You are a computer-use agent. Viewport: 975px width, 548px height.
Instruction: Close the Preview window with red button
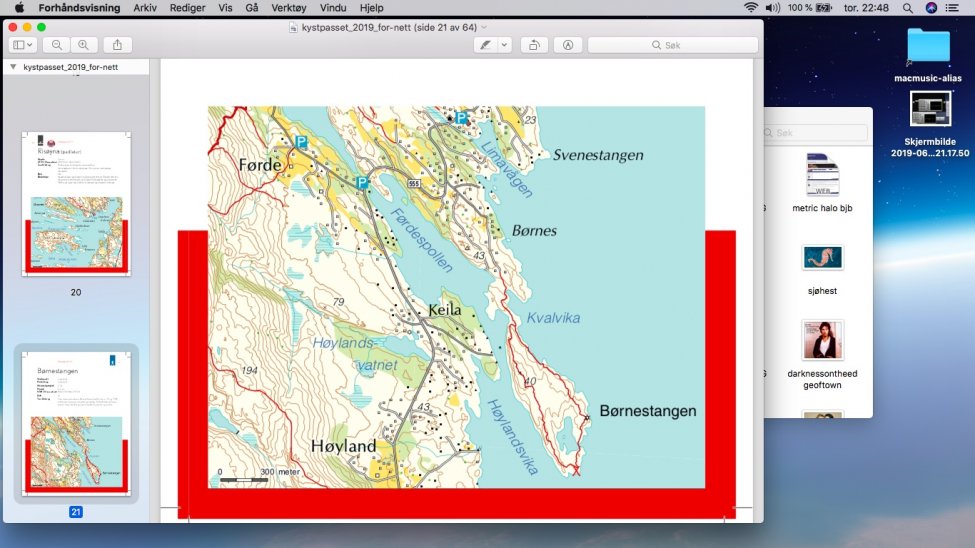[13, 27]
